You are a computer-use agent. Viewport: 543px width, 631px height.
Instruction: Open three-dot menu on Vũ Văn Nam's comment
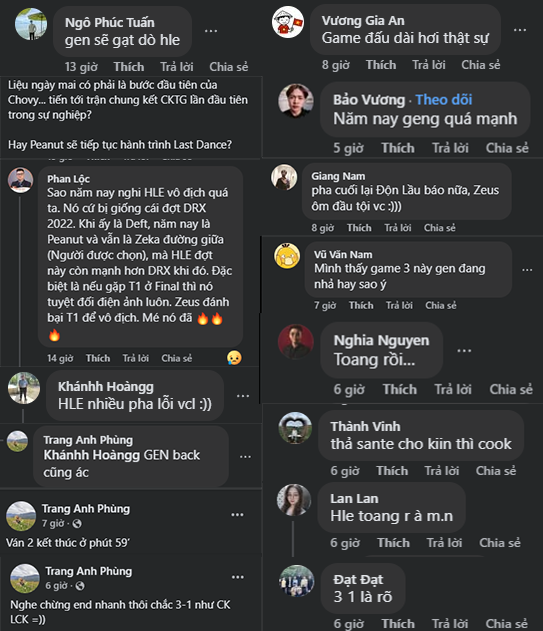click(x=527, y=270)
